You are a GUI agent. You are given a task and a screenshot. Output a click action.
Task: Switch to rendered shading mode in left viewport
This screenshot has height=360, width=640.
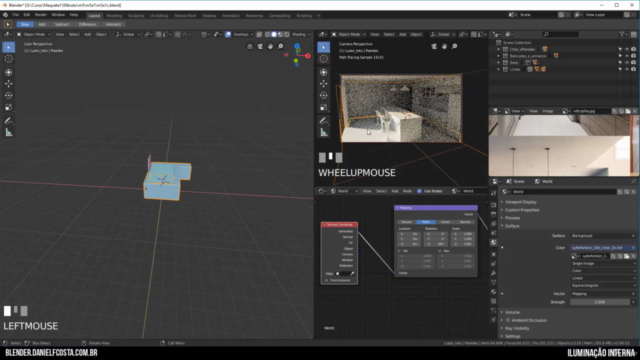point(287,34)
